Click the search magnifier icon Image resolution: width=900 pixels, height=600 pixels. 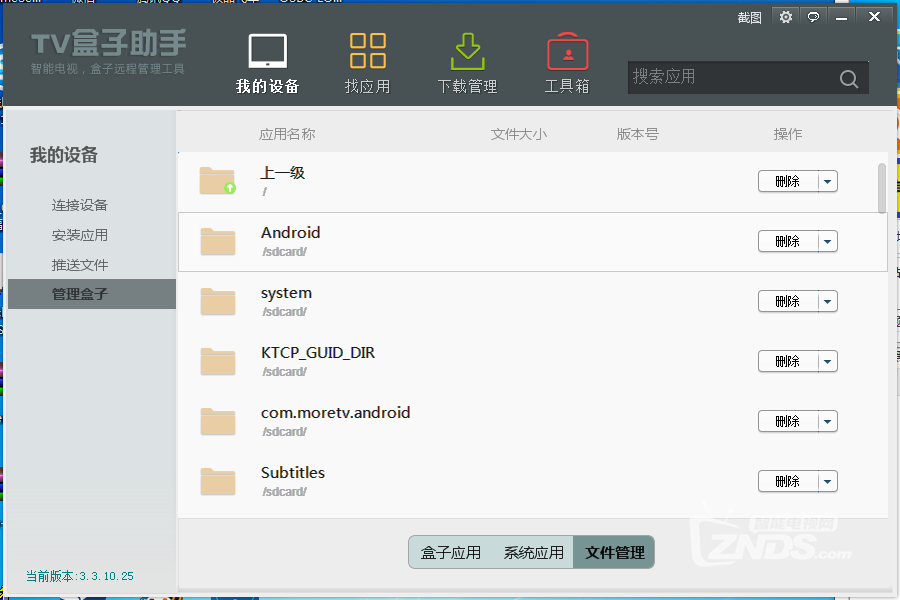pyautogui.click(x=849, y=79)
